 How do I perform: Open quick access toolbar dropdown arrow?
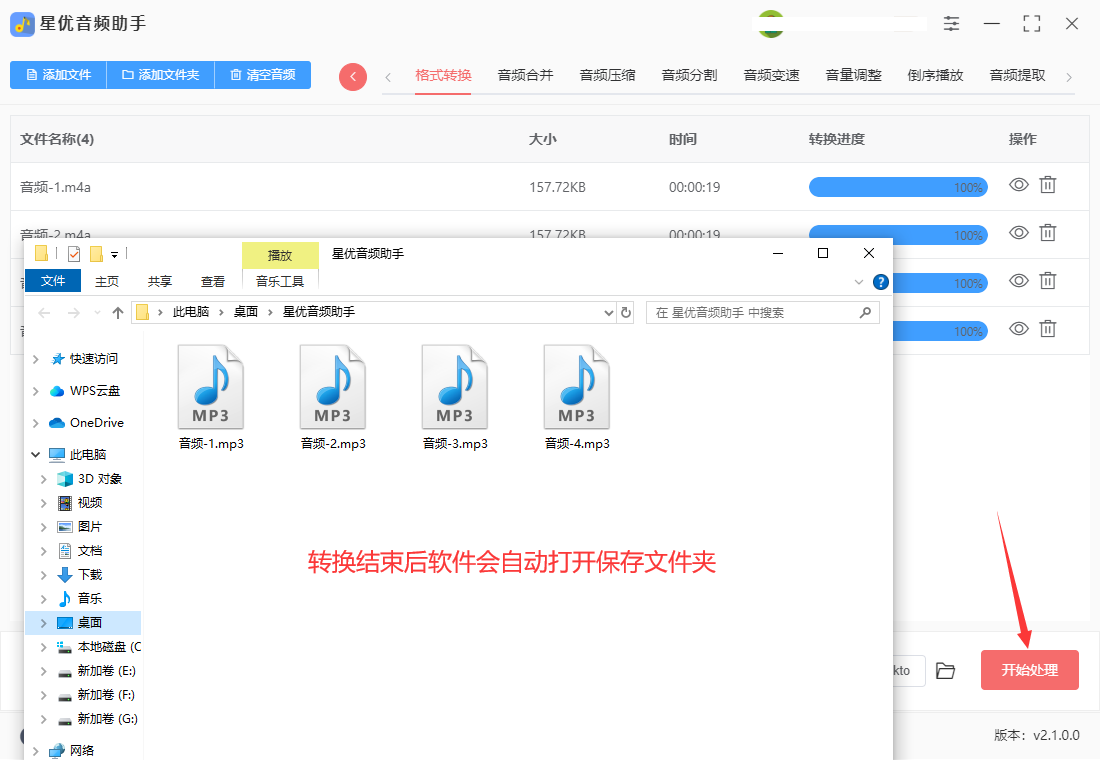click(114, 255)
